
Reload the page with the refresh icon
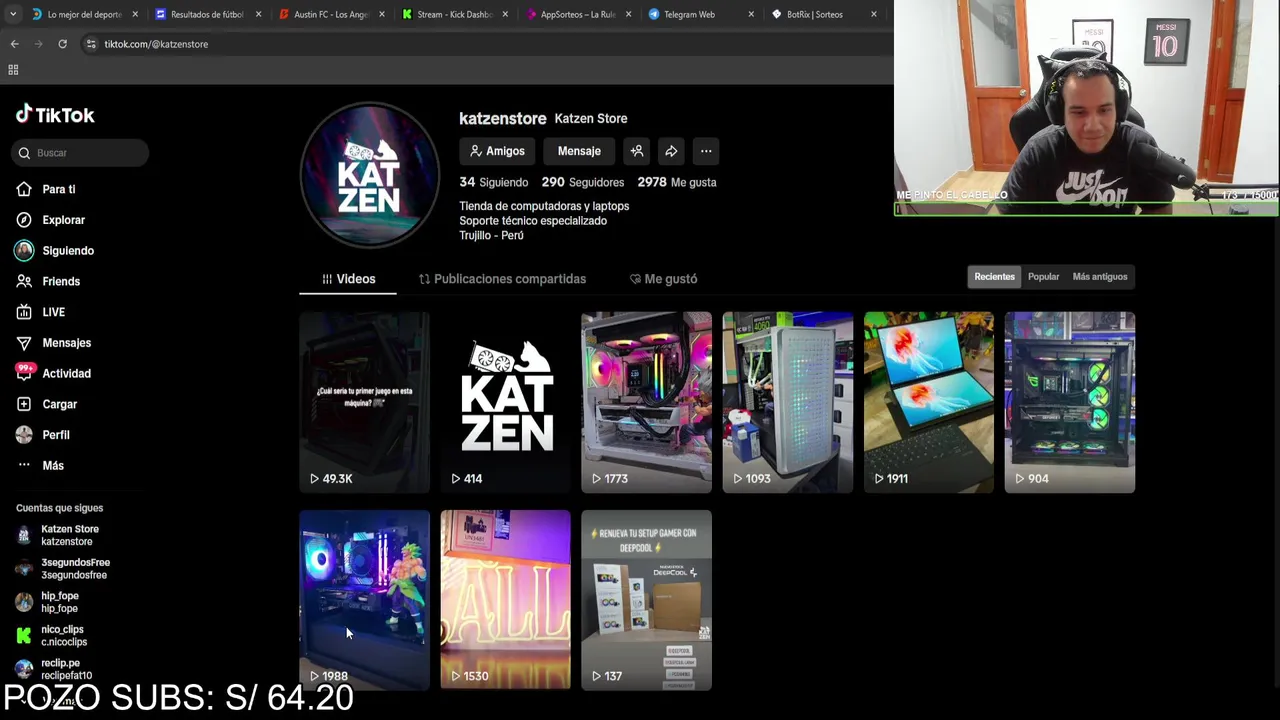click(62, 44)
